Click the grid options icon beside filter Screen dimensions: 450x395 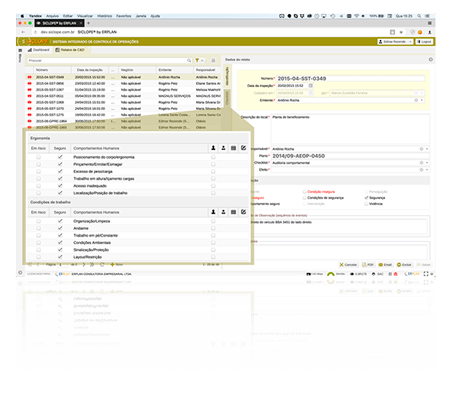tap(213, 60)
